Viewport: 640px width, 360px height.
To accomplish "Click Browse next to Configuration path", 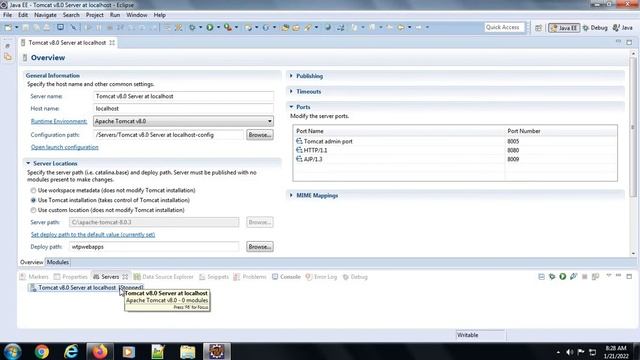I will (260, 135).
